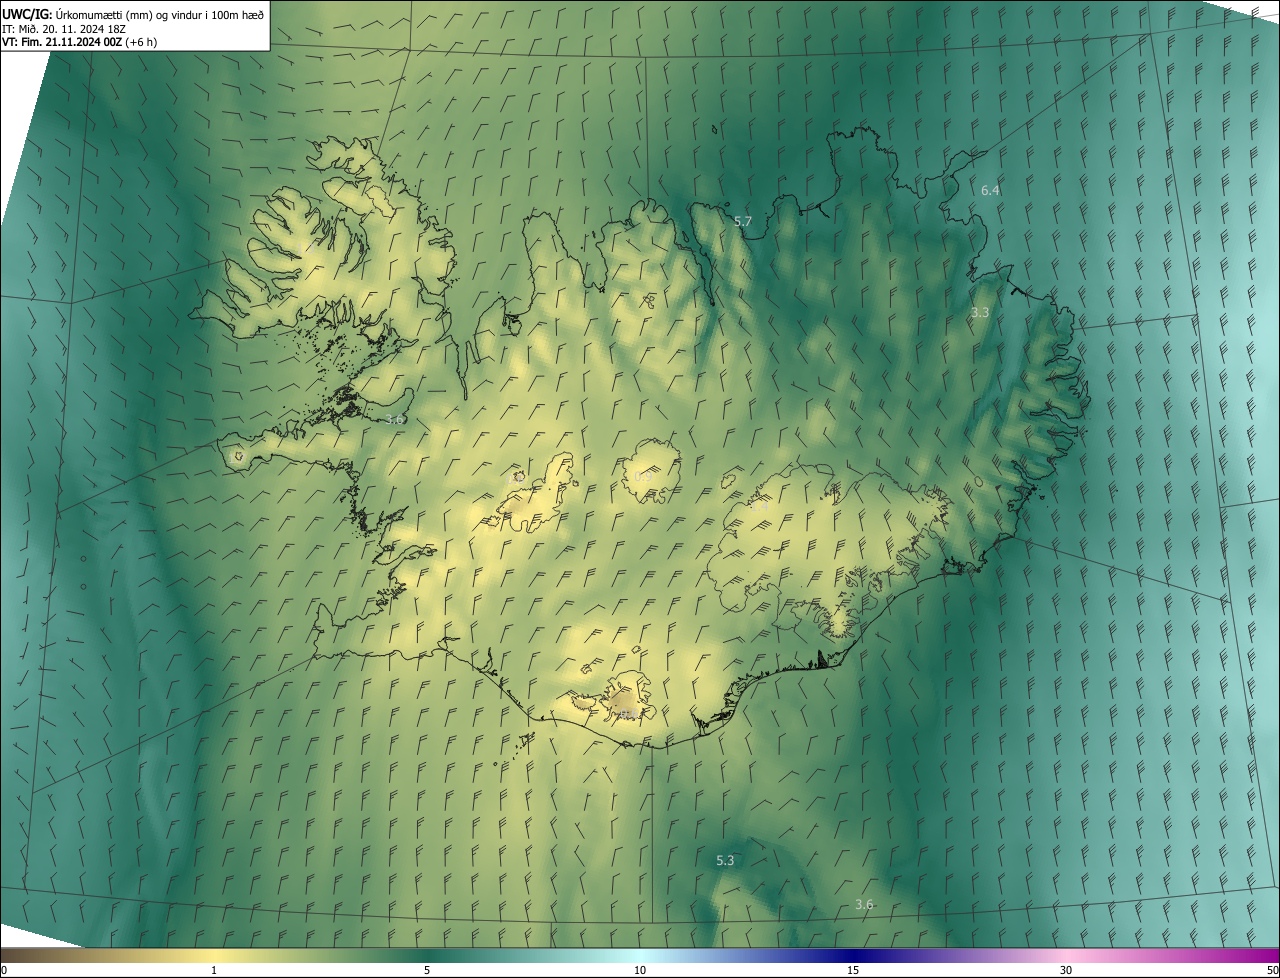The width and height of the screenshot is (1280, 978).
Task: Click the colorbar tick label 1
Action: pyautogui.click(x=214, y=970)
